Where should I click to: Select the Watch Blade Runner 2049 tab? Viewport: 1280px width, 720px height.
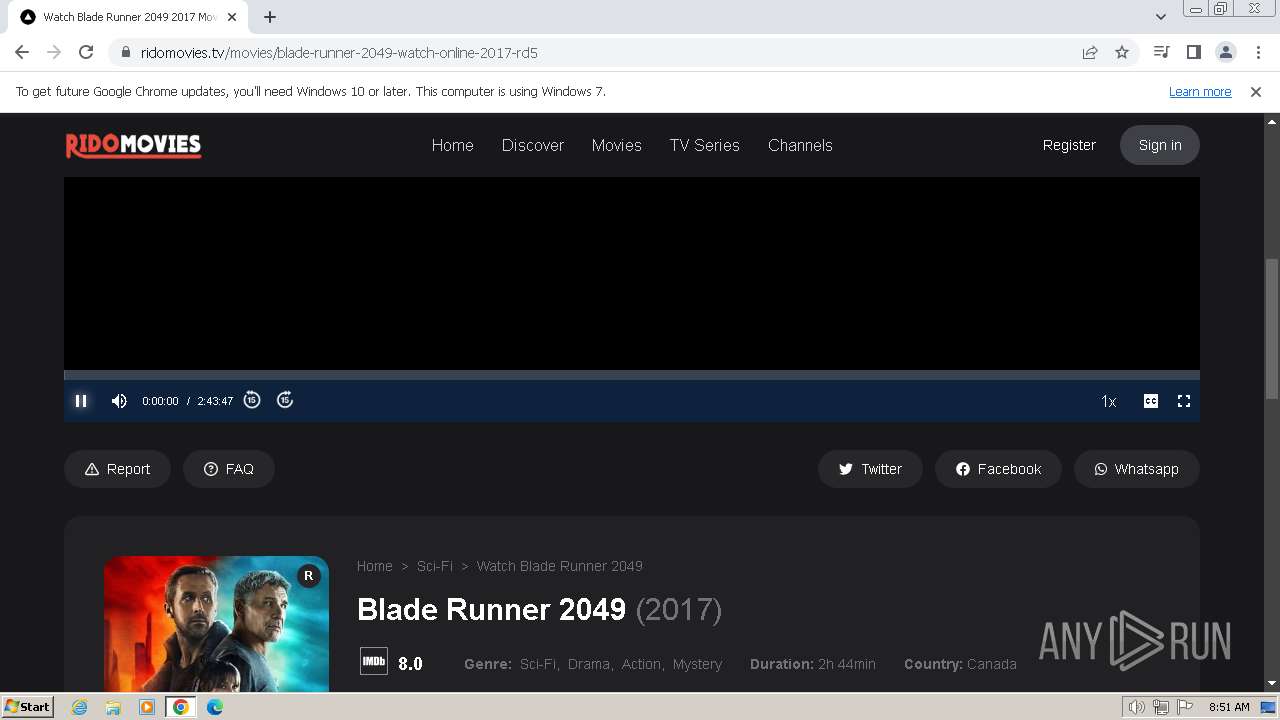click(x=128, y=17)
